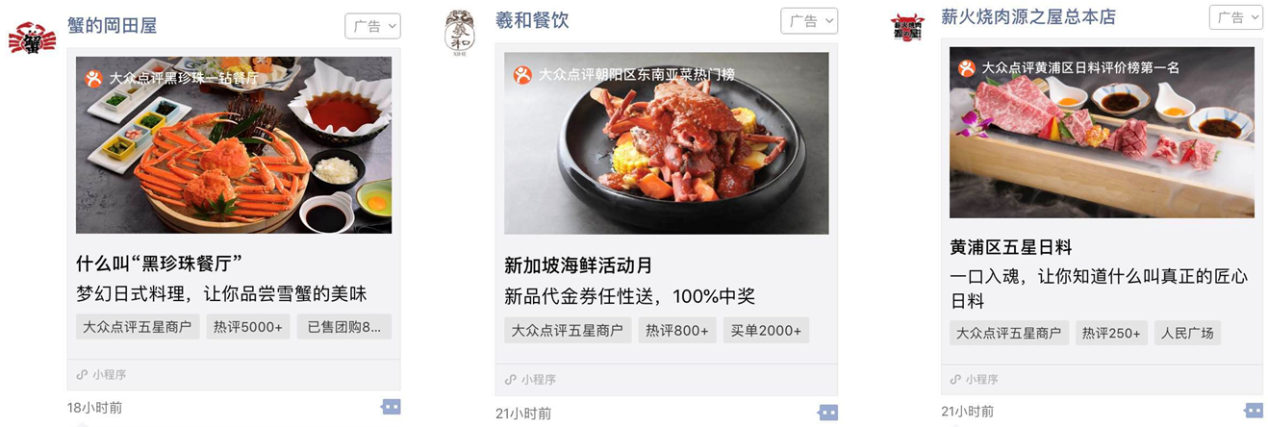The image size is (1268, 427).
Task: Click comment bubble icon under 18小时前 post
Action: point(391,407)
